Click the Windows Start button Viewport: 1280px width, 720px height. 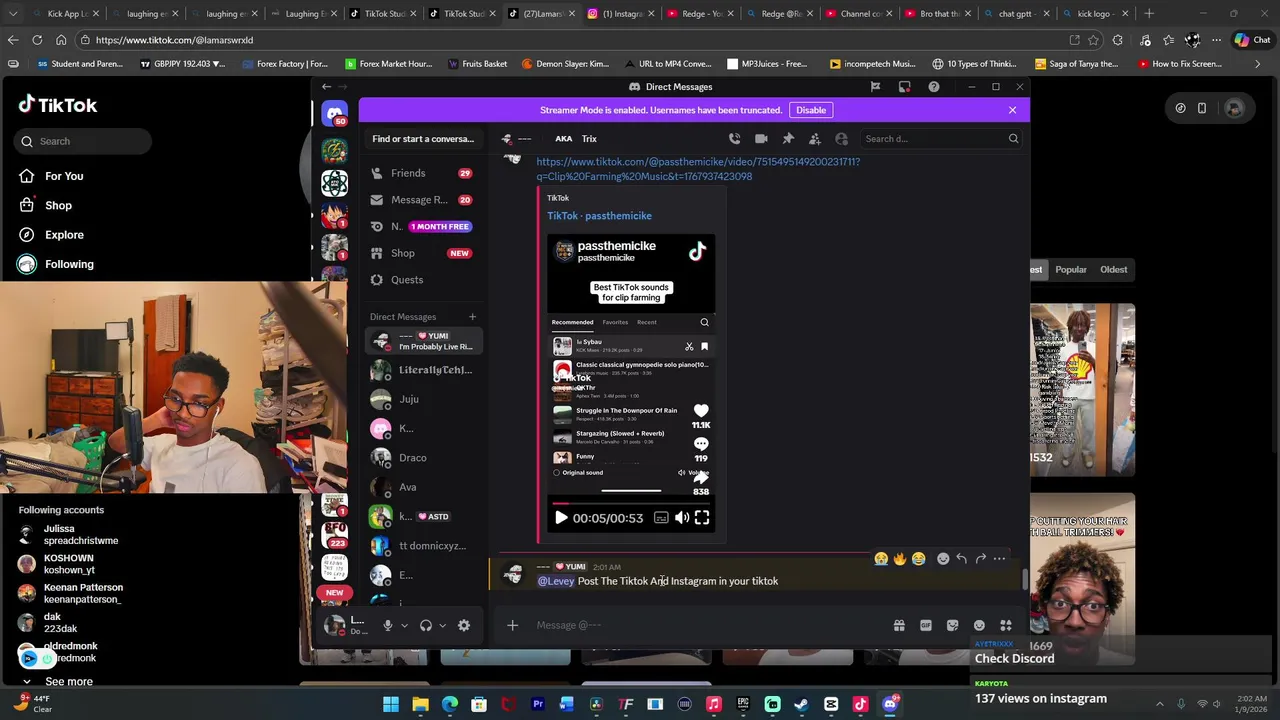391,704
